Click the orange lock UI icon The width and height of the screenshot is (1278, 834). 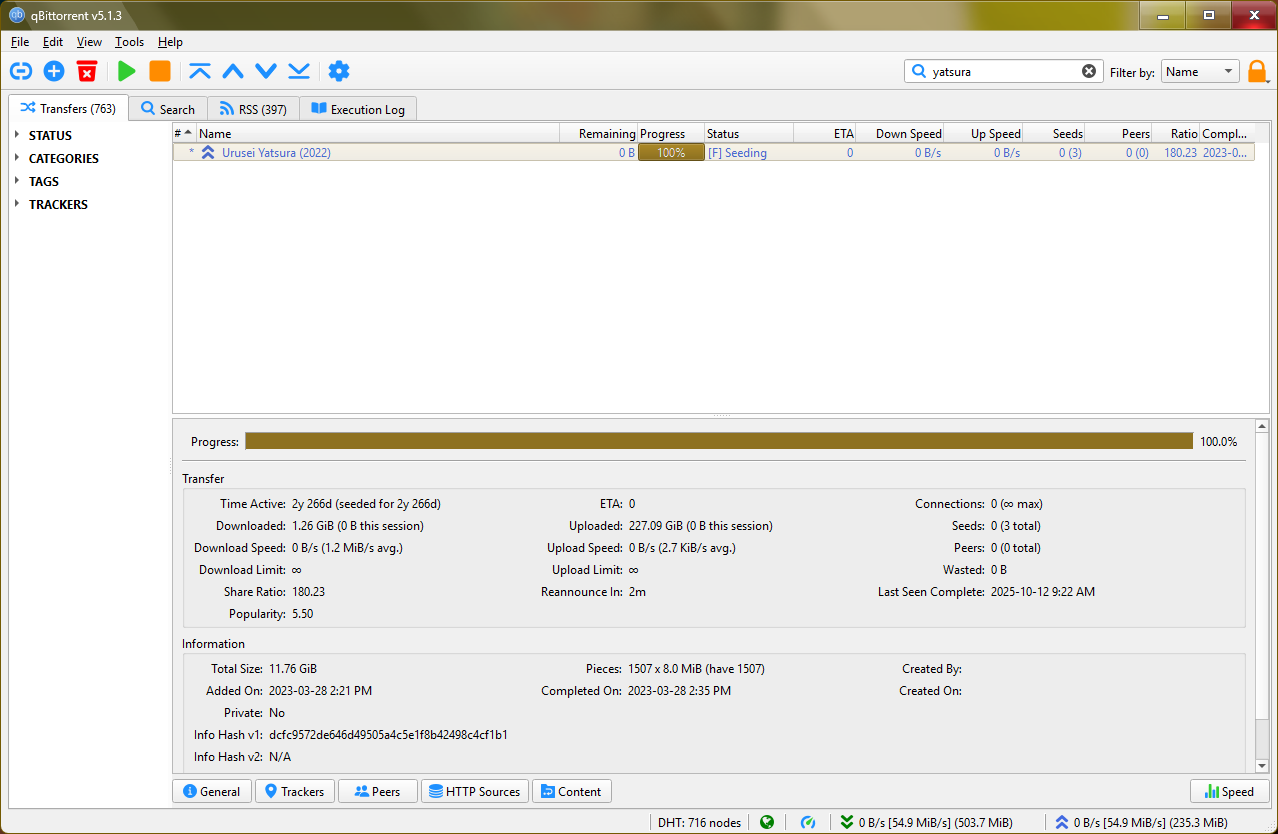(1258, 72)
